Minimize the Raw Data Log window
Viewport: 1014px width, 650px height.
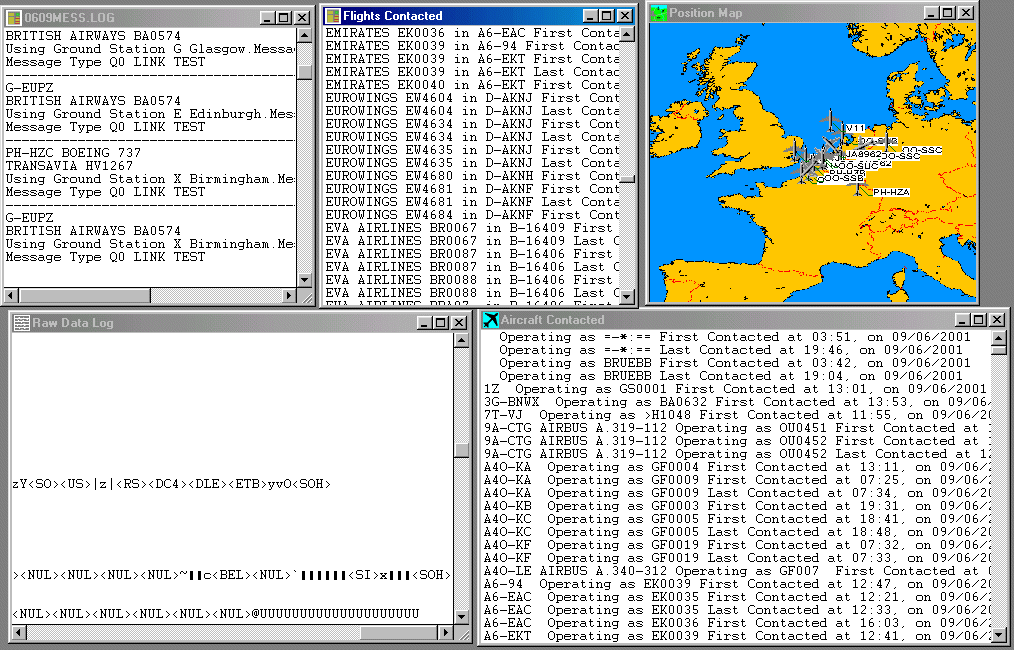click(424, 323)
